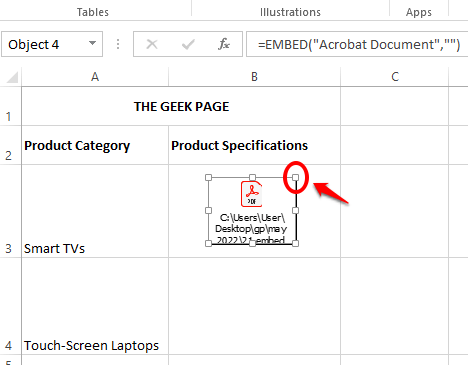
Task: Click the bottom-right resize handle of PDF object
Action: 295,244
